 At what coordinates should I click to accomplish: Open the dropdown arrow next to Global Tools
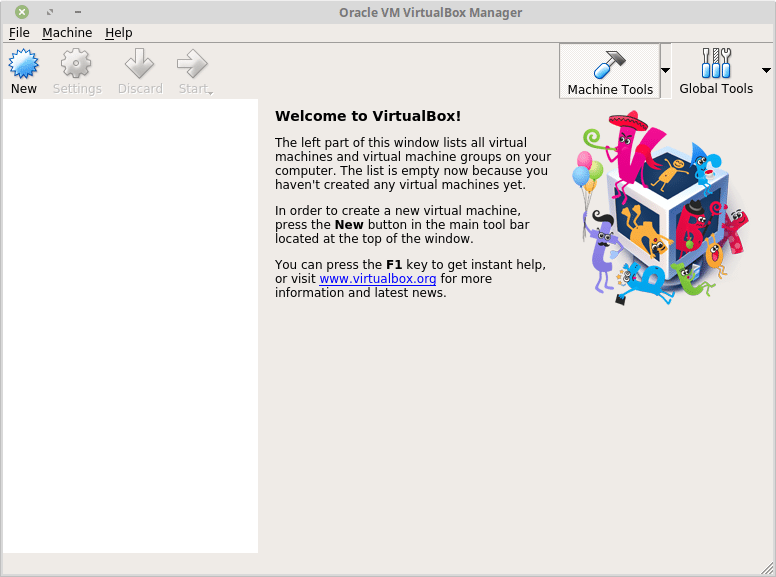coord(766,70)
